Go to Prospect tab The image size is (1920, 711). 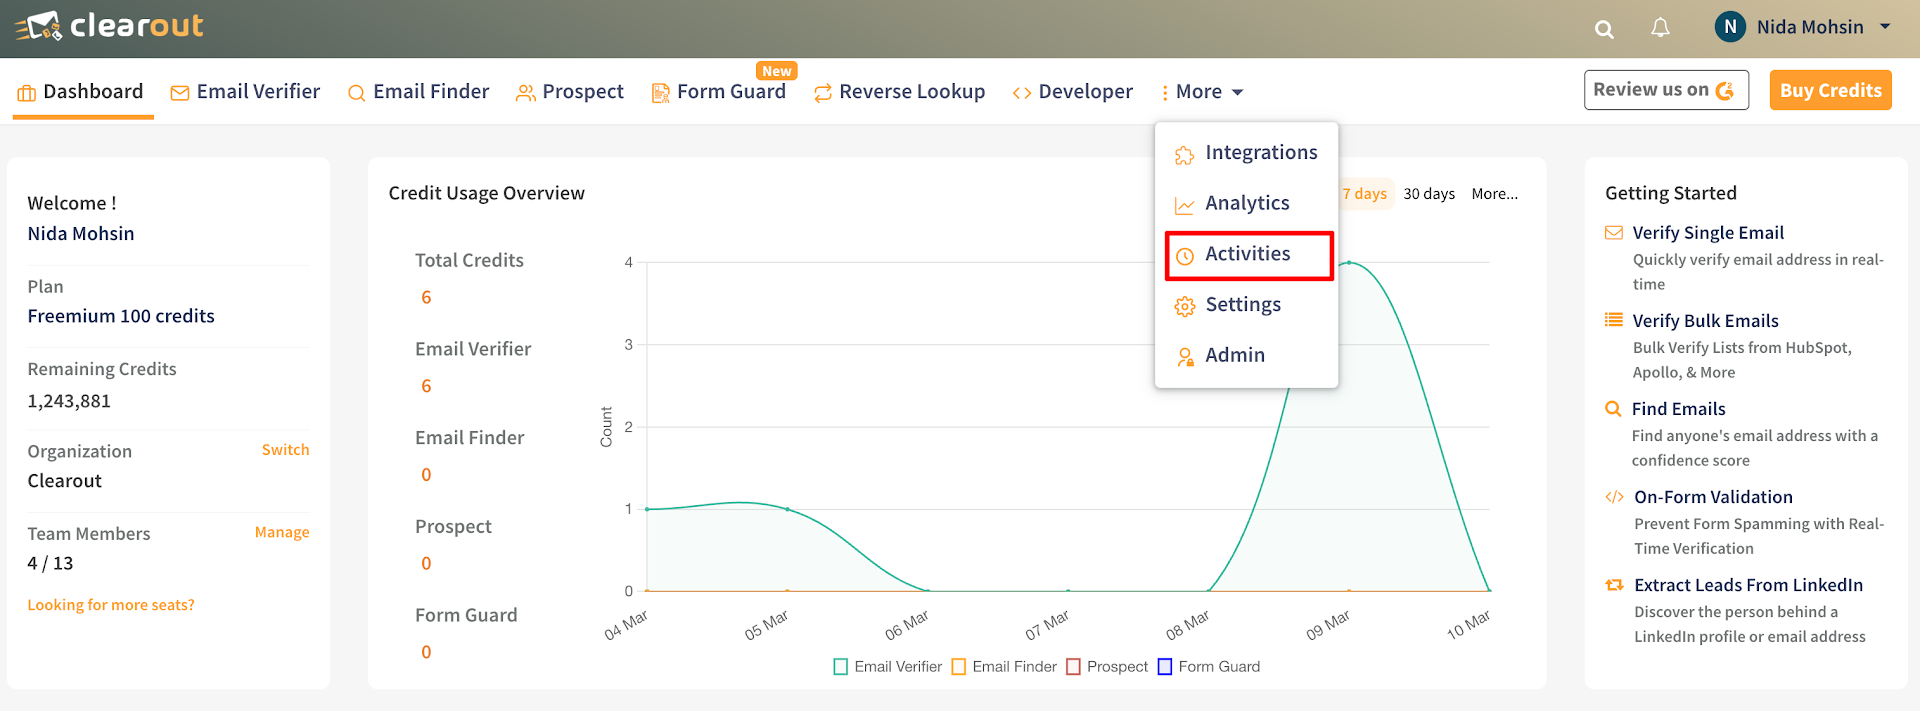click(x=569, y=92)
